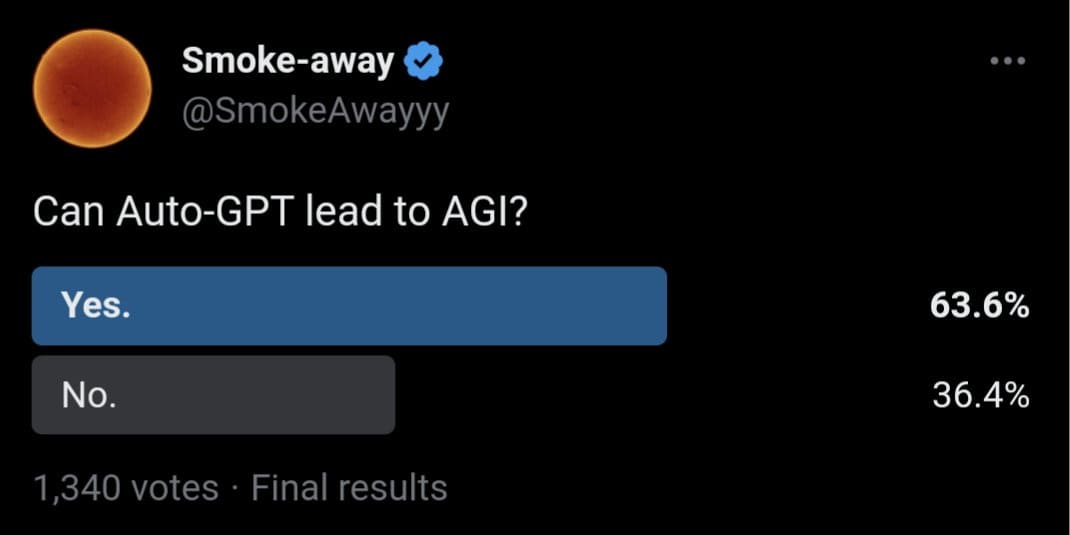Open the orange sun profile avatar

pyautogui.click(x=92, y=89)
